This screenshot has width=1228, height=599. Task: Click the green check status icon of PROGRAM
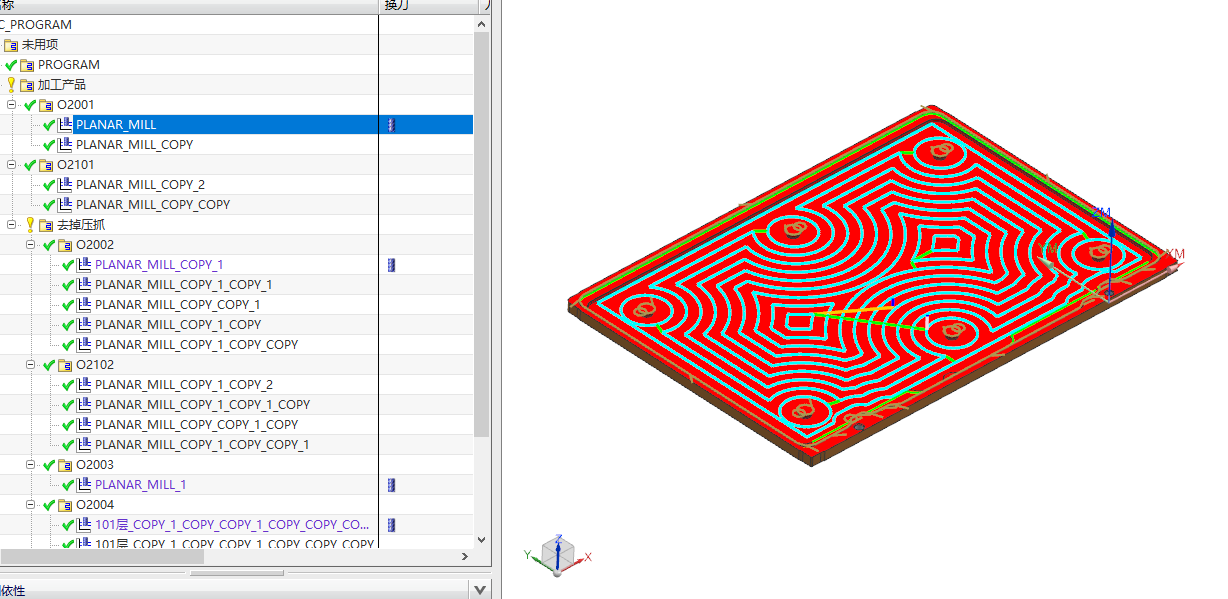point(11,65)
